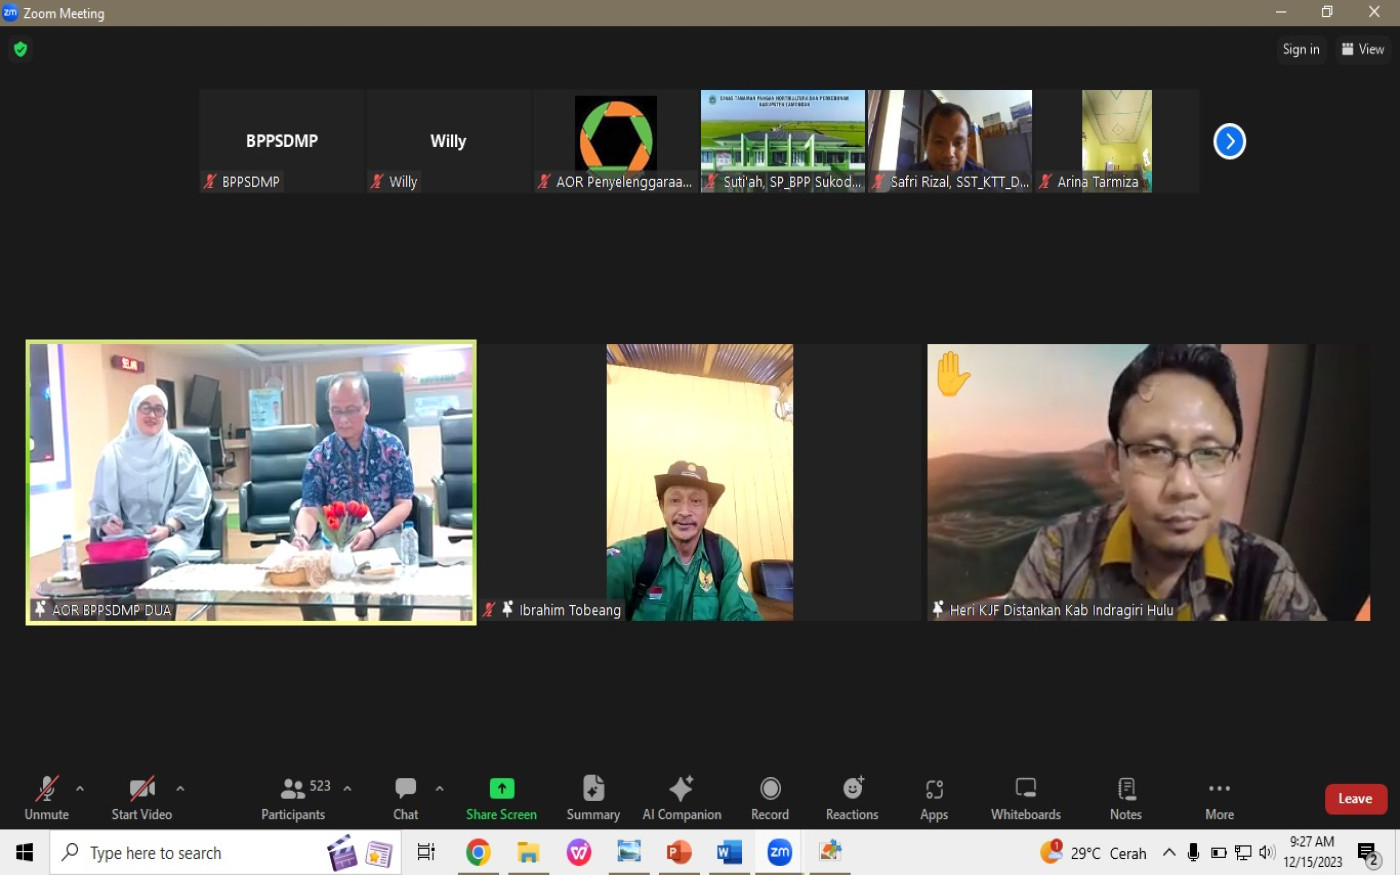1400x875 pixels.
Task: Open the Reactions picker
Action: tap(852, 798)
